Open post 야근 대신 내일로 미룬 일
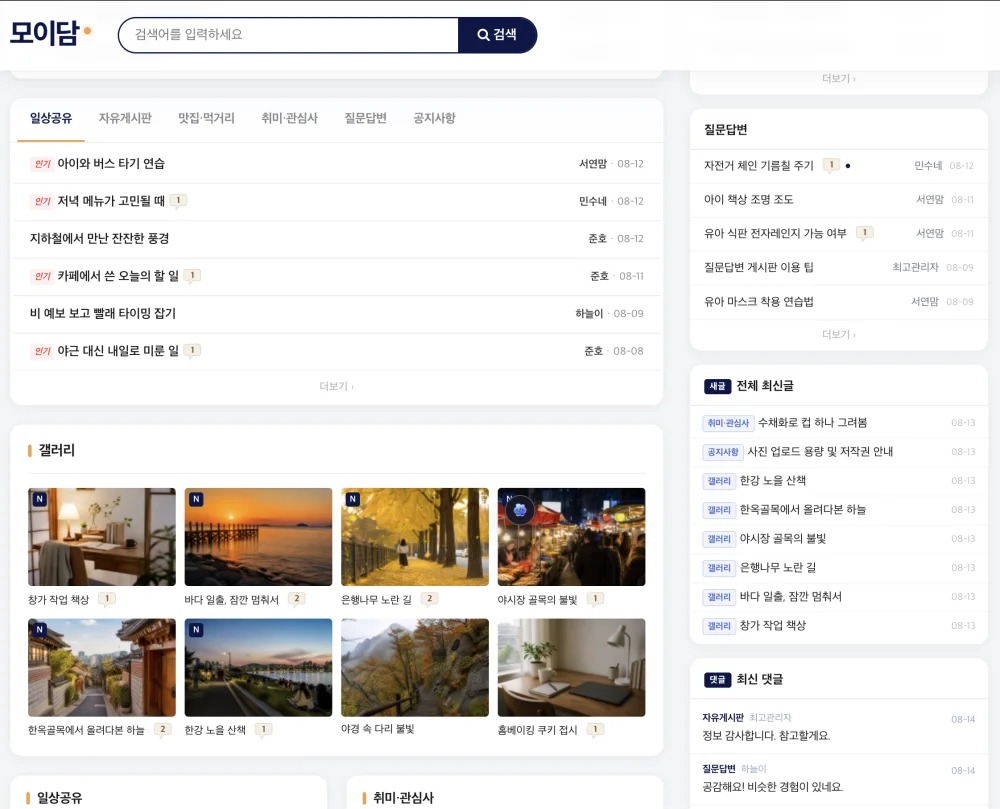This screenshot has height=809, width=1000. (x=118, y=351)
